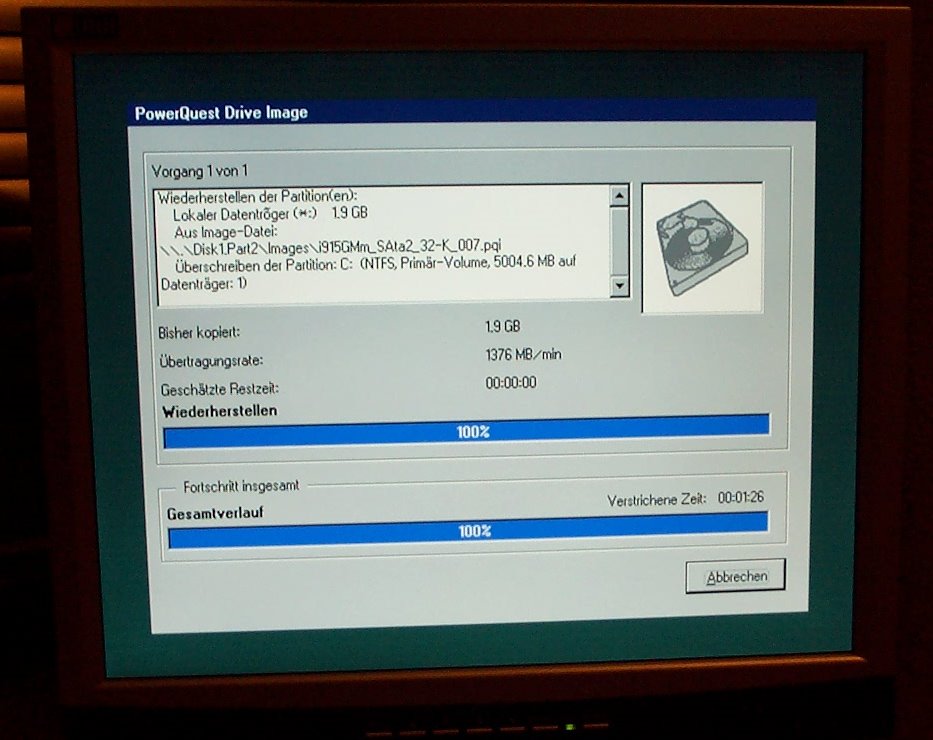Click the 'Lokaler Datenträger (*:) 1.9 GB' line
The image size is (933, 740).
pos(270,214)
